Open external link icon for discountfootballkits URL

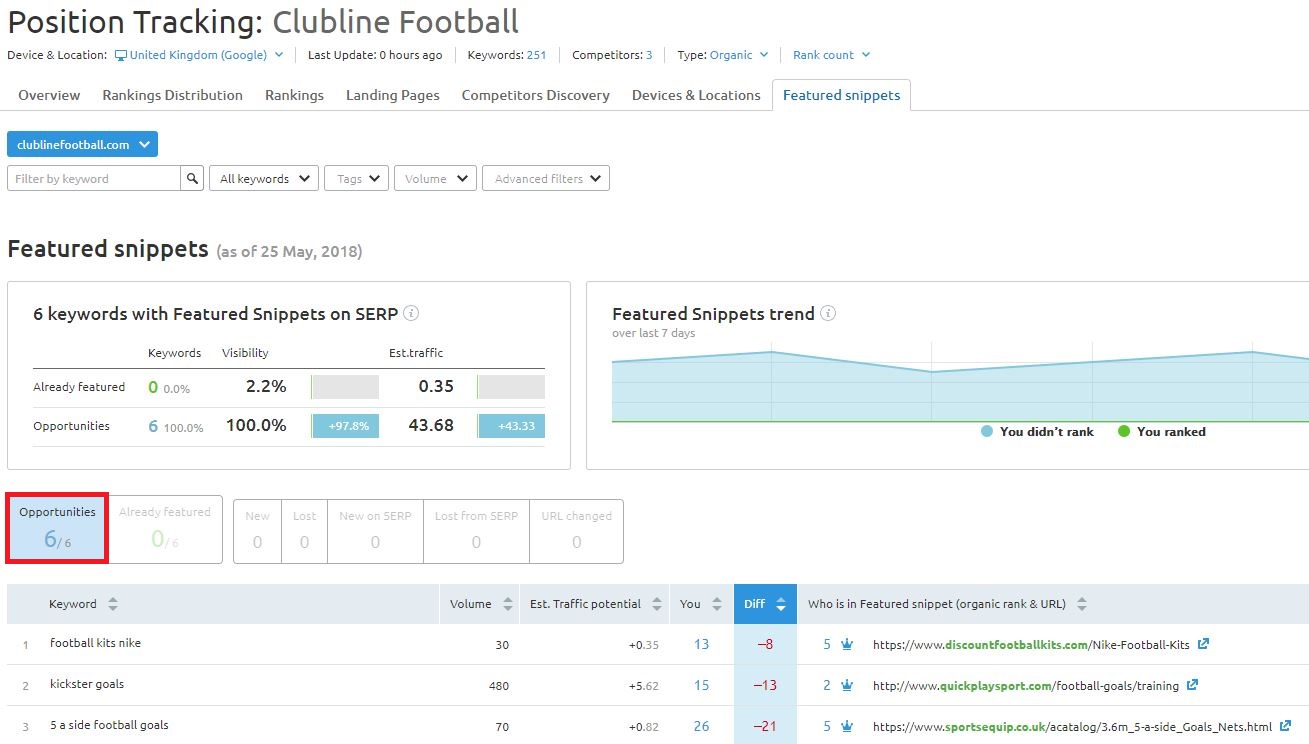pyautogui.click(x=1203, y=644)
